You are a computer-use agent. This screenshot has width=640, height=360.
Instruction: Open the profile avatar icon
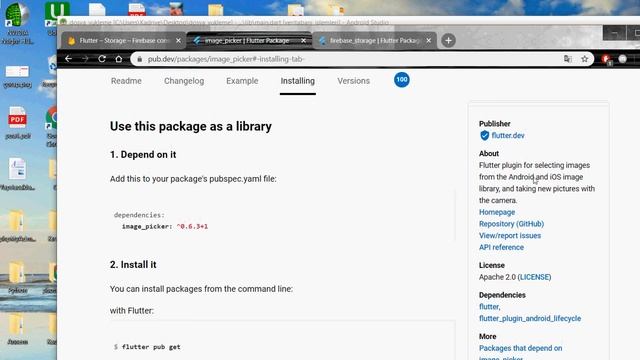[x=622, y=59]
